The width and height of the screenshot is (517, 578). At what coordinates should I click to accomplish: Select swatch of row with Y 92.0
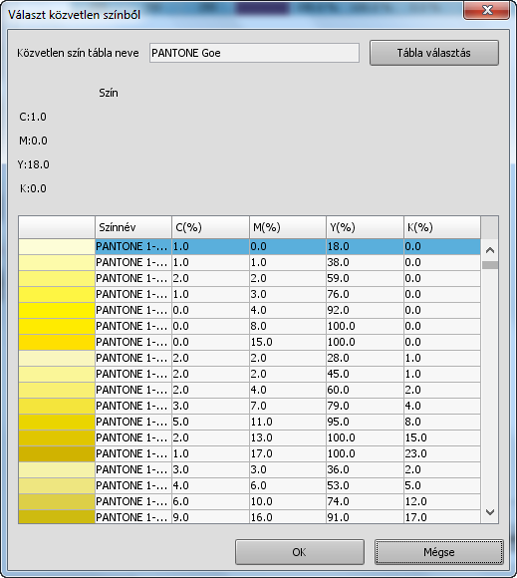tap(57, 310)
